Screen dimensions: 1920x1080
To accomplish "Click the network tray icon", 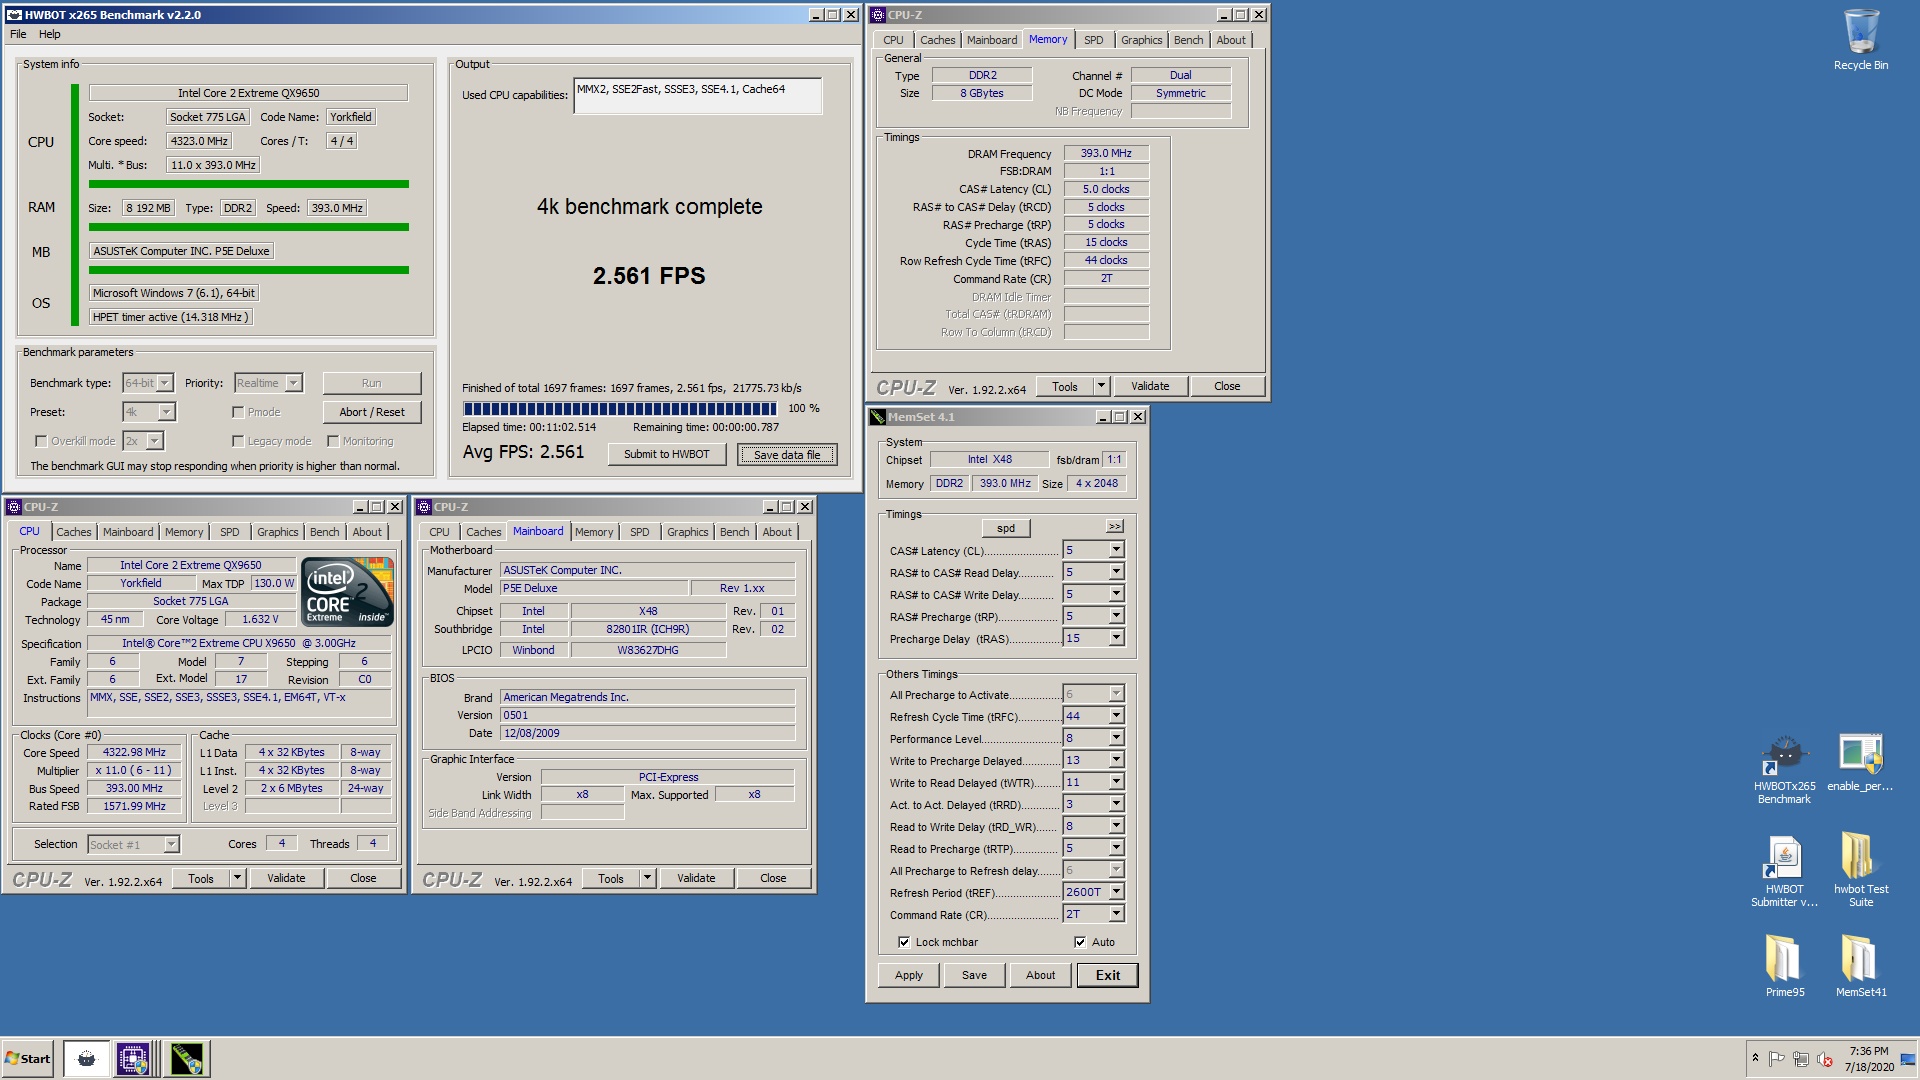I will 1800,1059.
